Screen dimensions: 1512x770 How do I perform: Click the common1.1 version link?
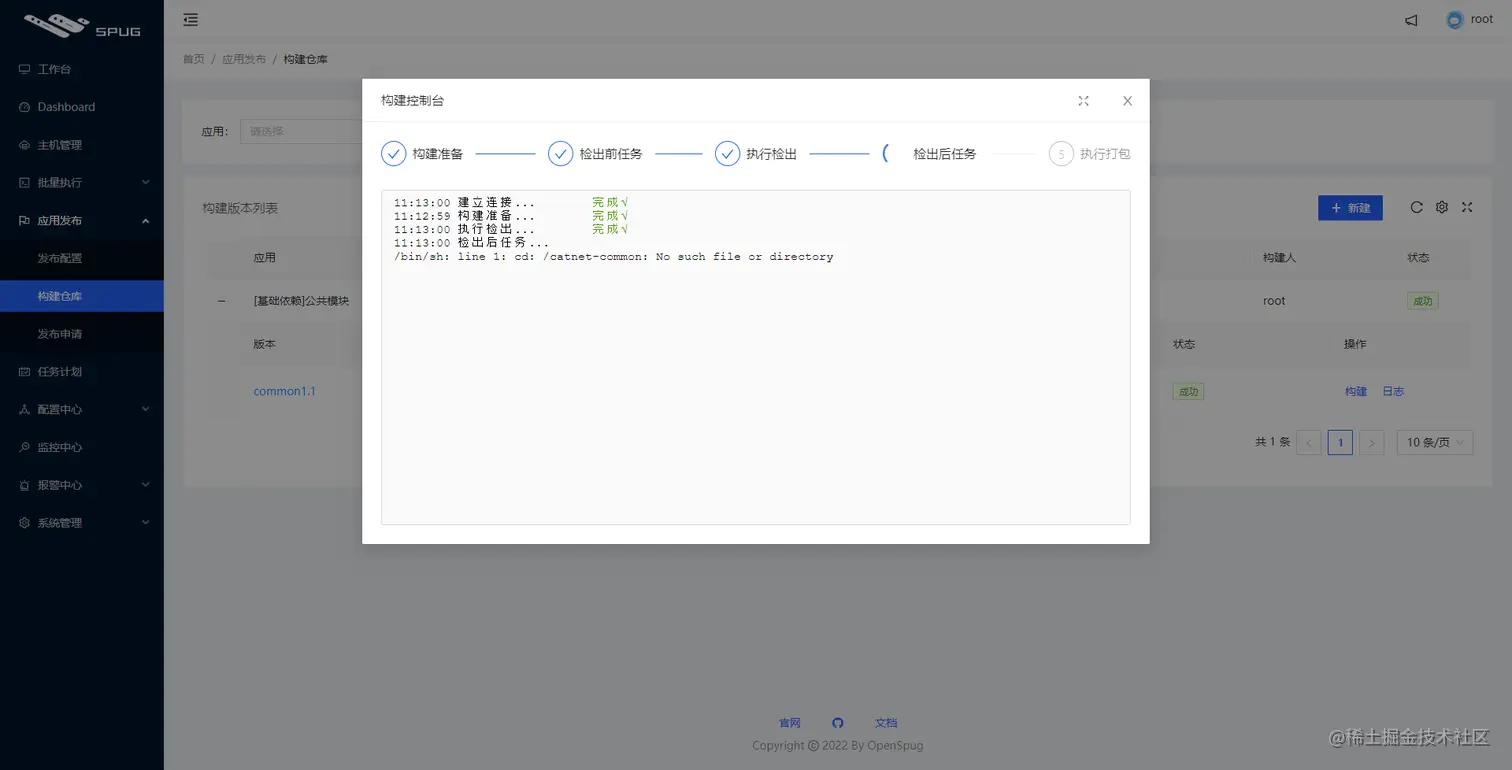[x=284, y=391]
